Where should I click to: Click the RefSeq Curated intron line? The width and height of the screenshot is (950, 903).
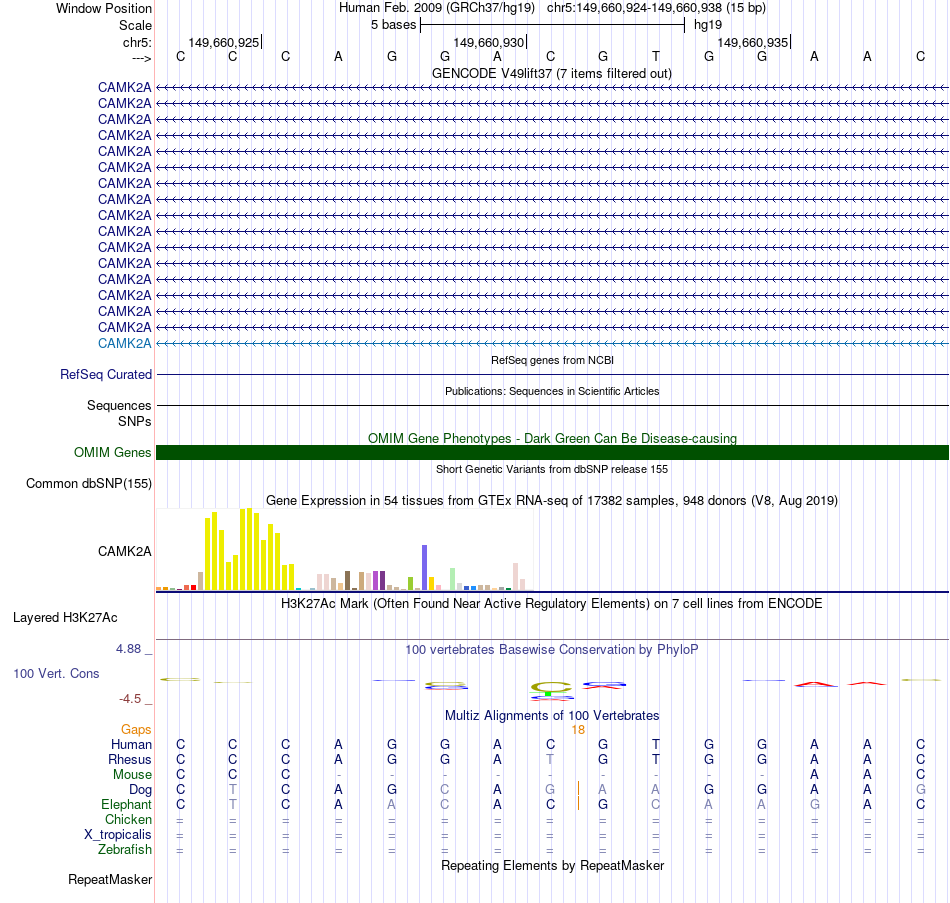[553, 375]
